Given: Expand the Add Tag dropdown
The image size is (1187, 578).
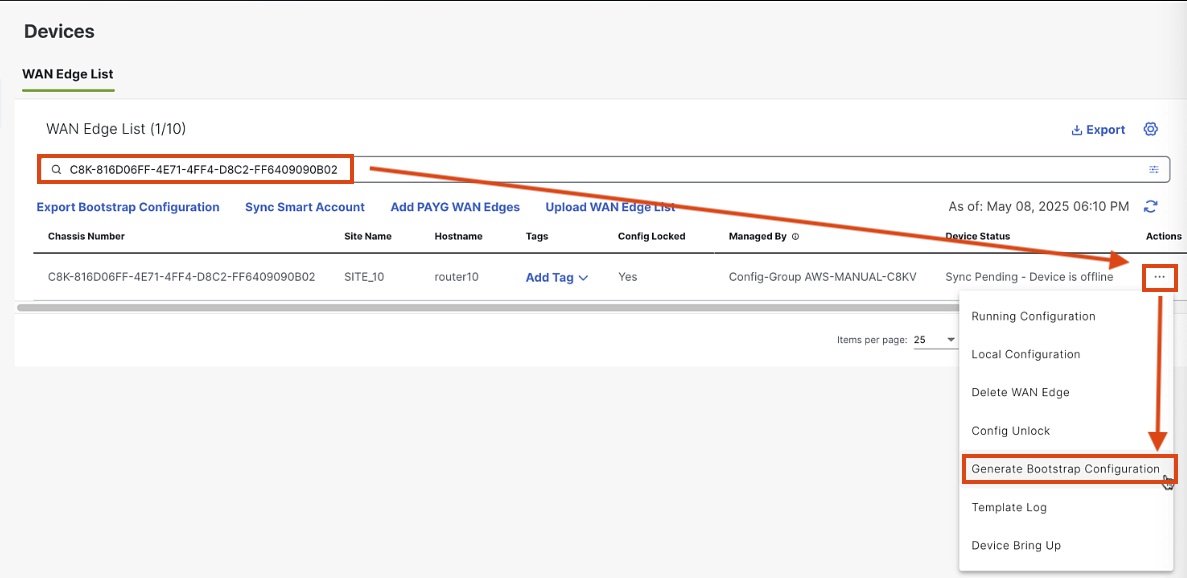Looking at the screenshot, I should pos(557,278).
